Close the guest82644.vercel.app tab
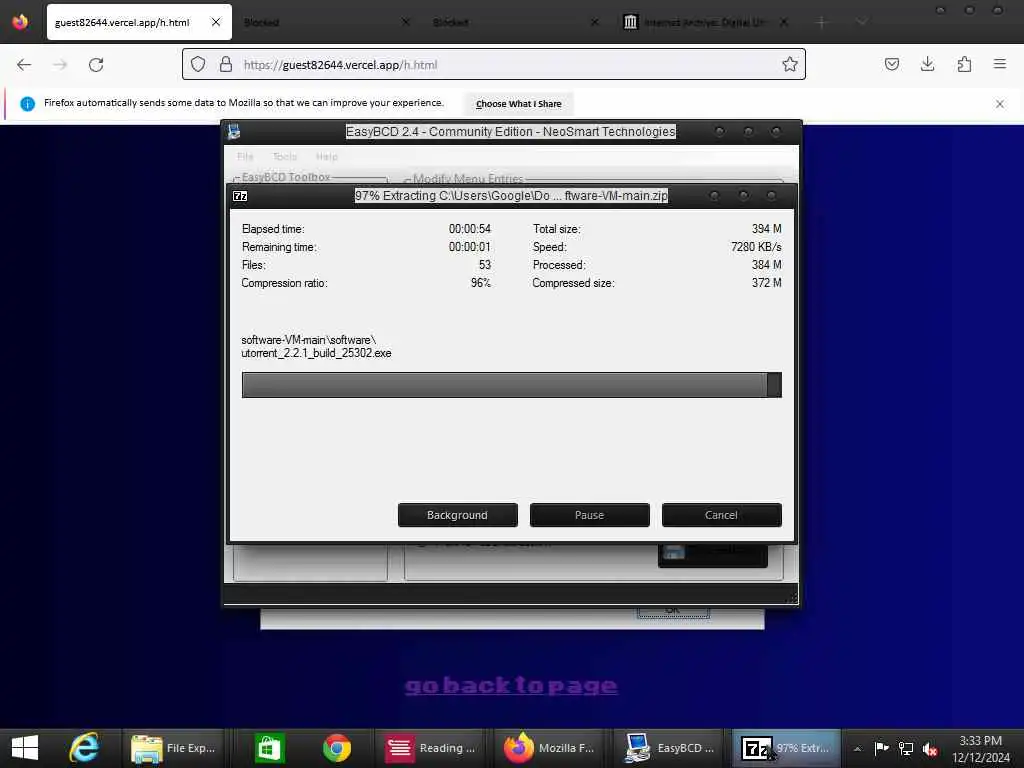Screen dimensions: 1024x768 click(x=216, y=22)
